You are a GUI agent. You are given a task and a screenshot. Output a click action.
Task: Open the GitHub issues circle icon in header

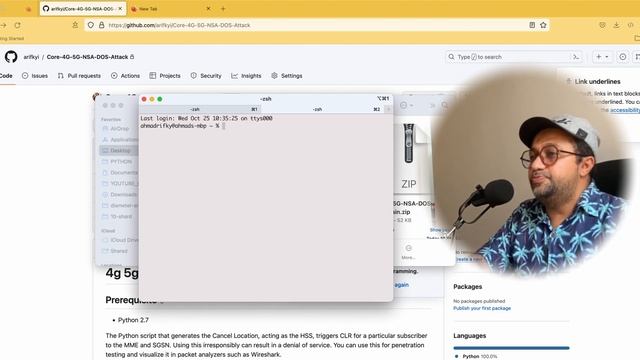tap(622, 57)
